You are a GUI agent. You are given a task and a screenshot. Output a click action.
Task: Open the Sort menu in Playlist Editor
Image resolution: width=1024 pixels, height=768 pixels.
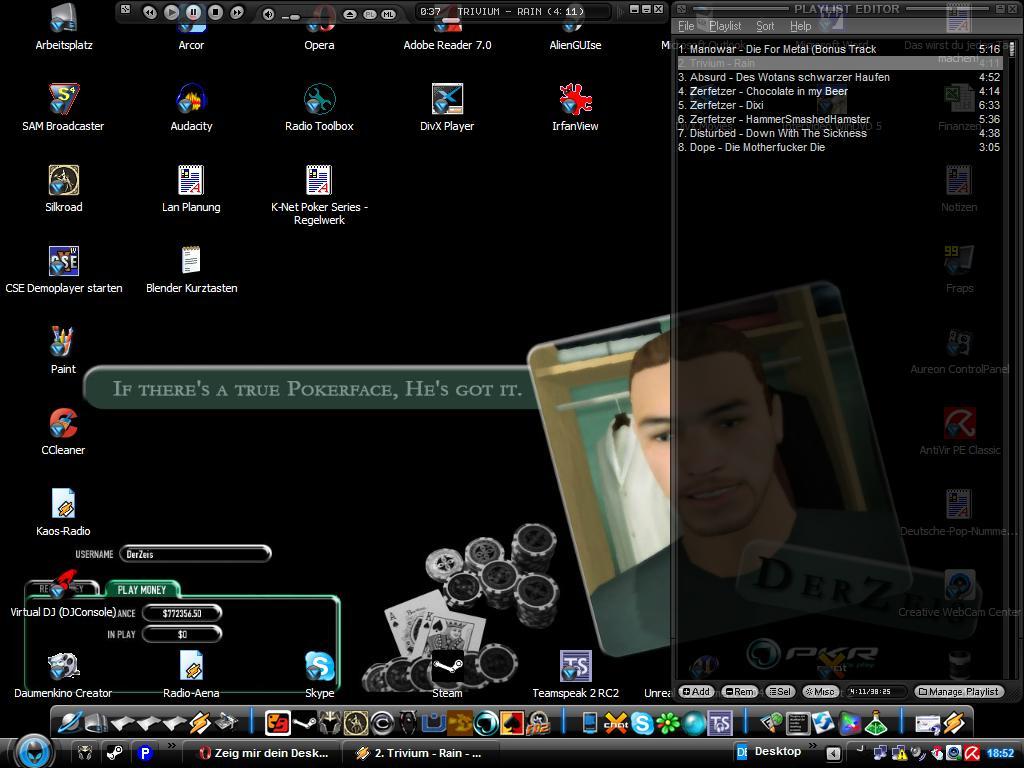765,26
